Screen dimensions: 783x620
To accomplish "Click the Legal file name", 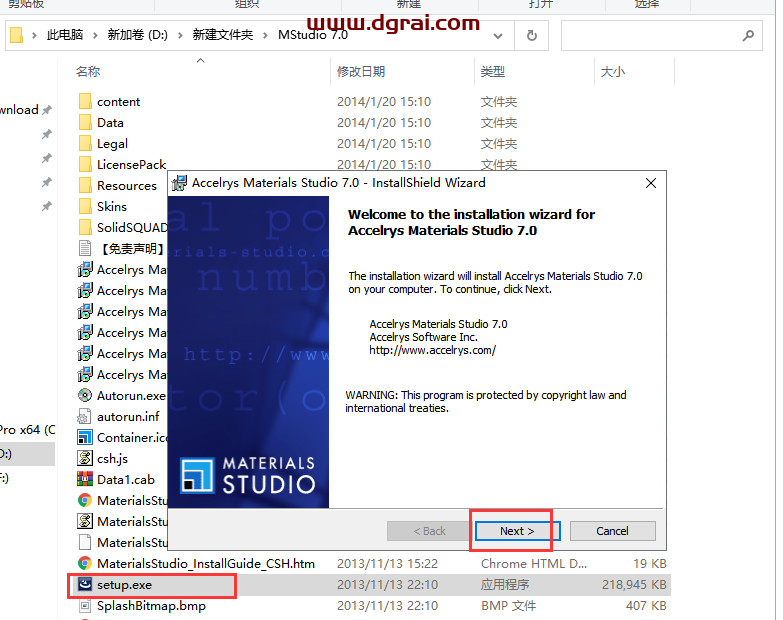I will click(112, 144).
